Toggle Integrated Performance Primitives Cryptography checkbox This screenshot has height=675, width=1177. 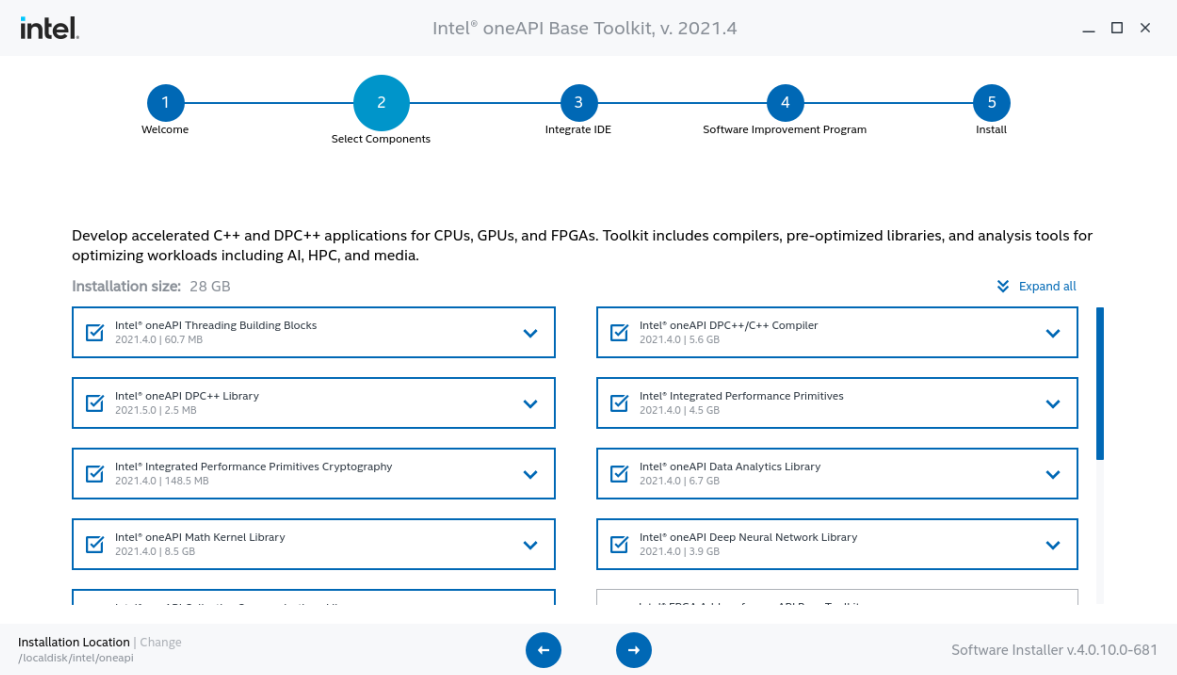[x=95, y=473]
